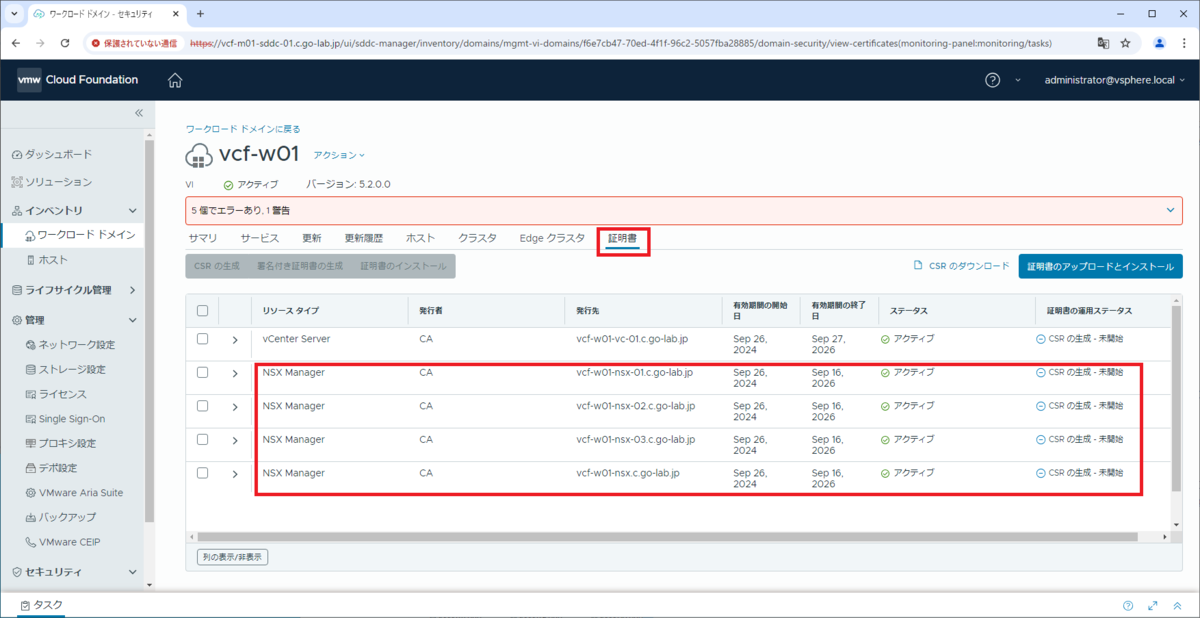
Task: Select ホスト in the sidebar inventory
Action: tap(46, 259)
